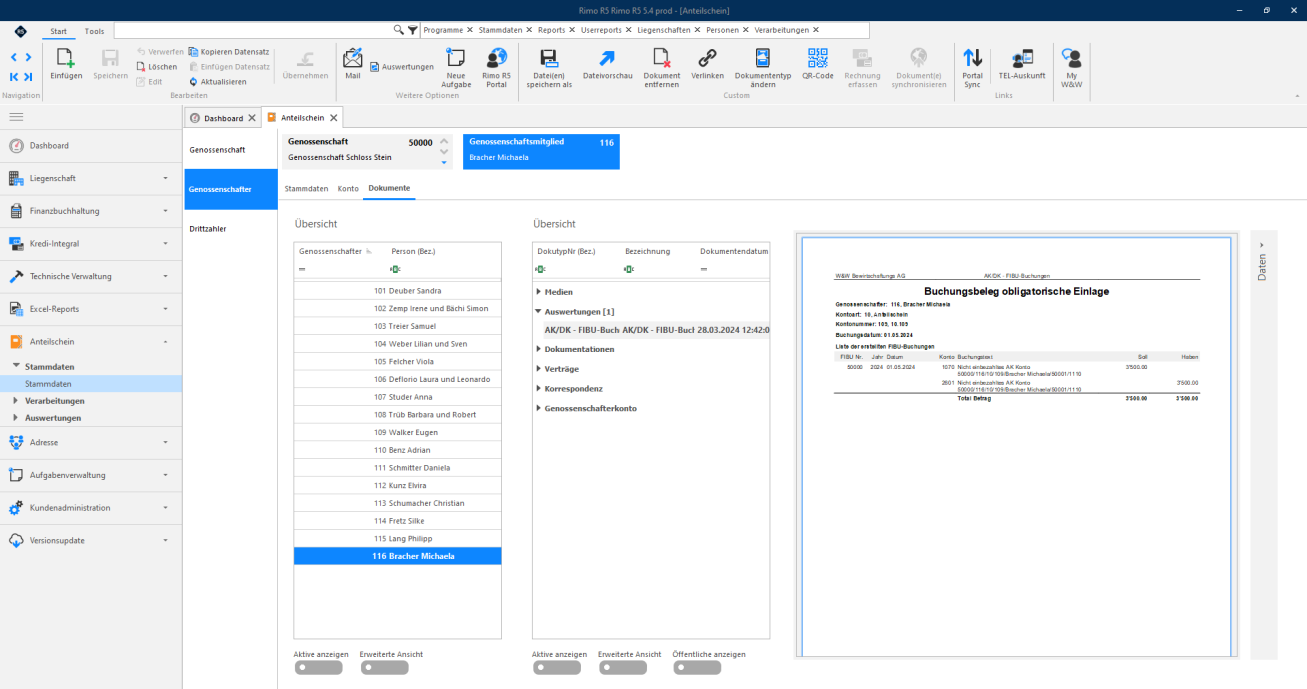This screenshot has width=1307, height=689.
Task: Click the top search input field
Action: (254, 30)
